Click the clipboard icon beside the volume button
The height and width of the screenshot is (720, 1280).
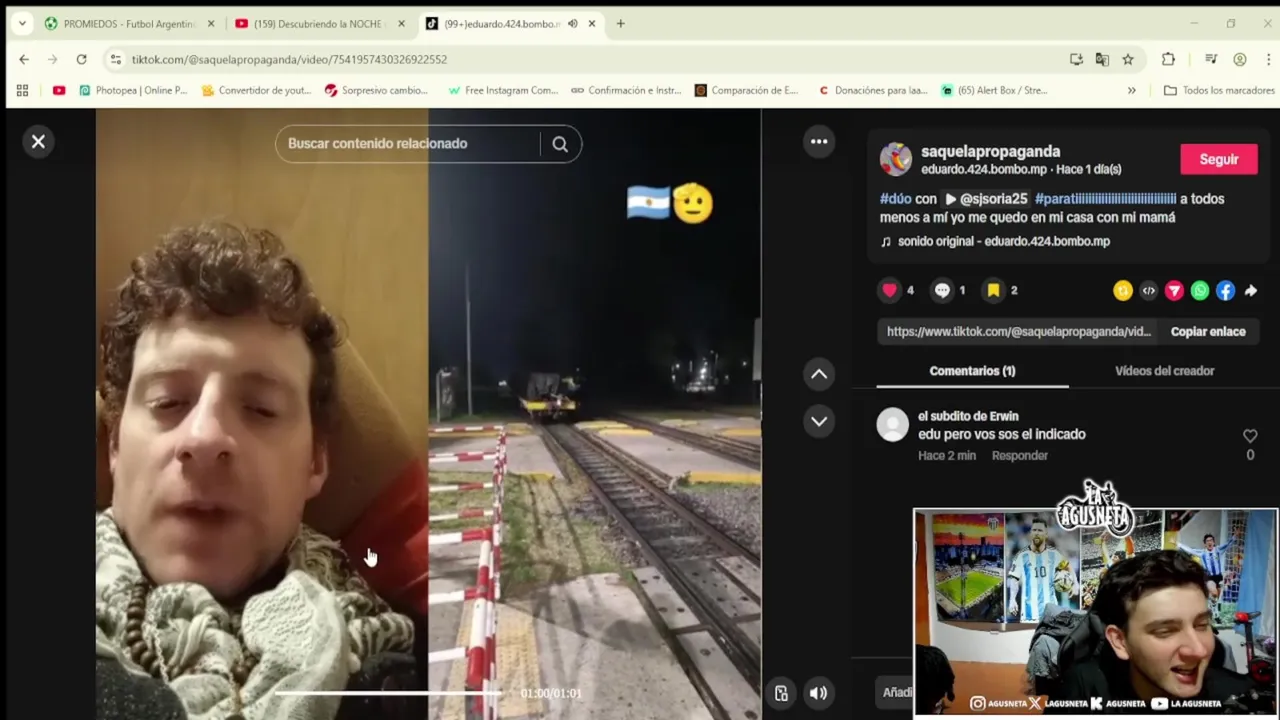[x=781, y=693]
